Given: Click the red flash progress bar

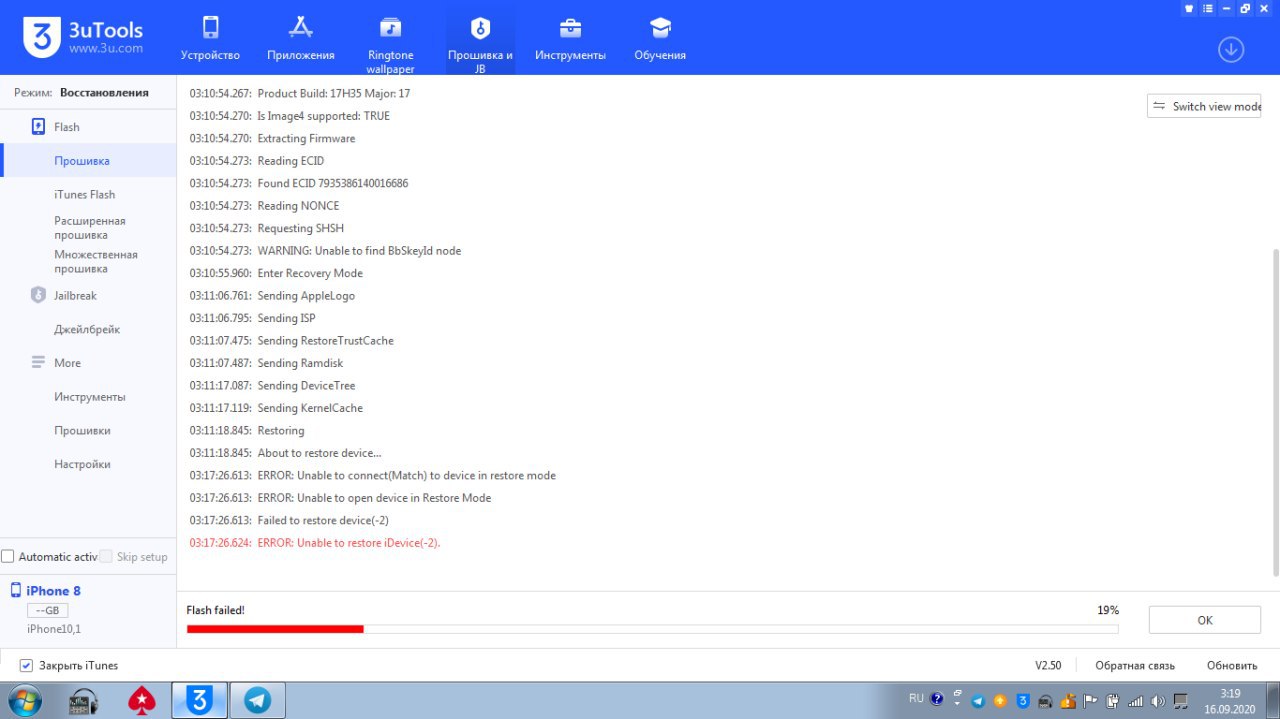Looking at the screenshot, I should pos(275,629).
